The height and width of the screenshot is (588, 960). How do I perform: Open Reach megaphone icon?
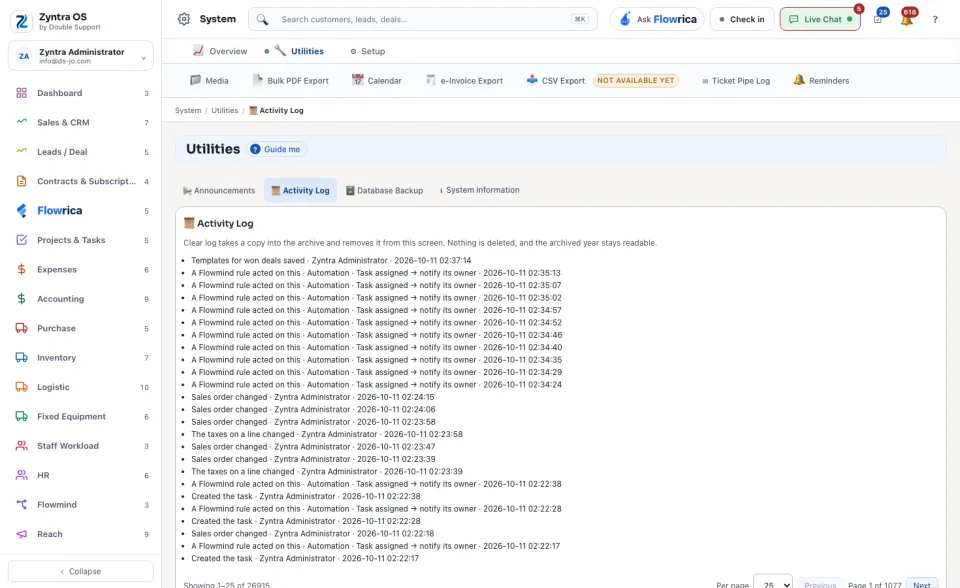[x=21, y=534]
